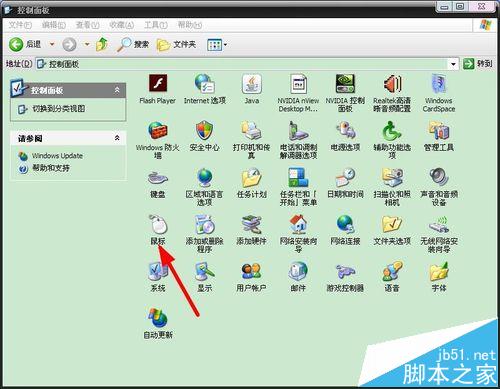The image size is (500, 389).
Task: Toggle the 文件夹 folders pane button
Action: (x=176, y=44)
